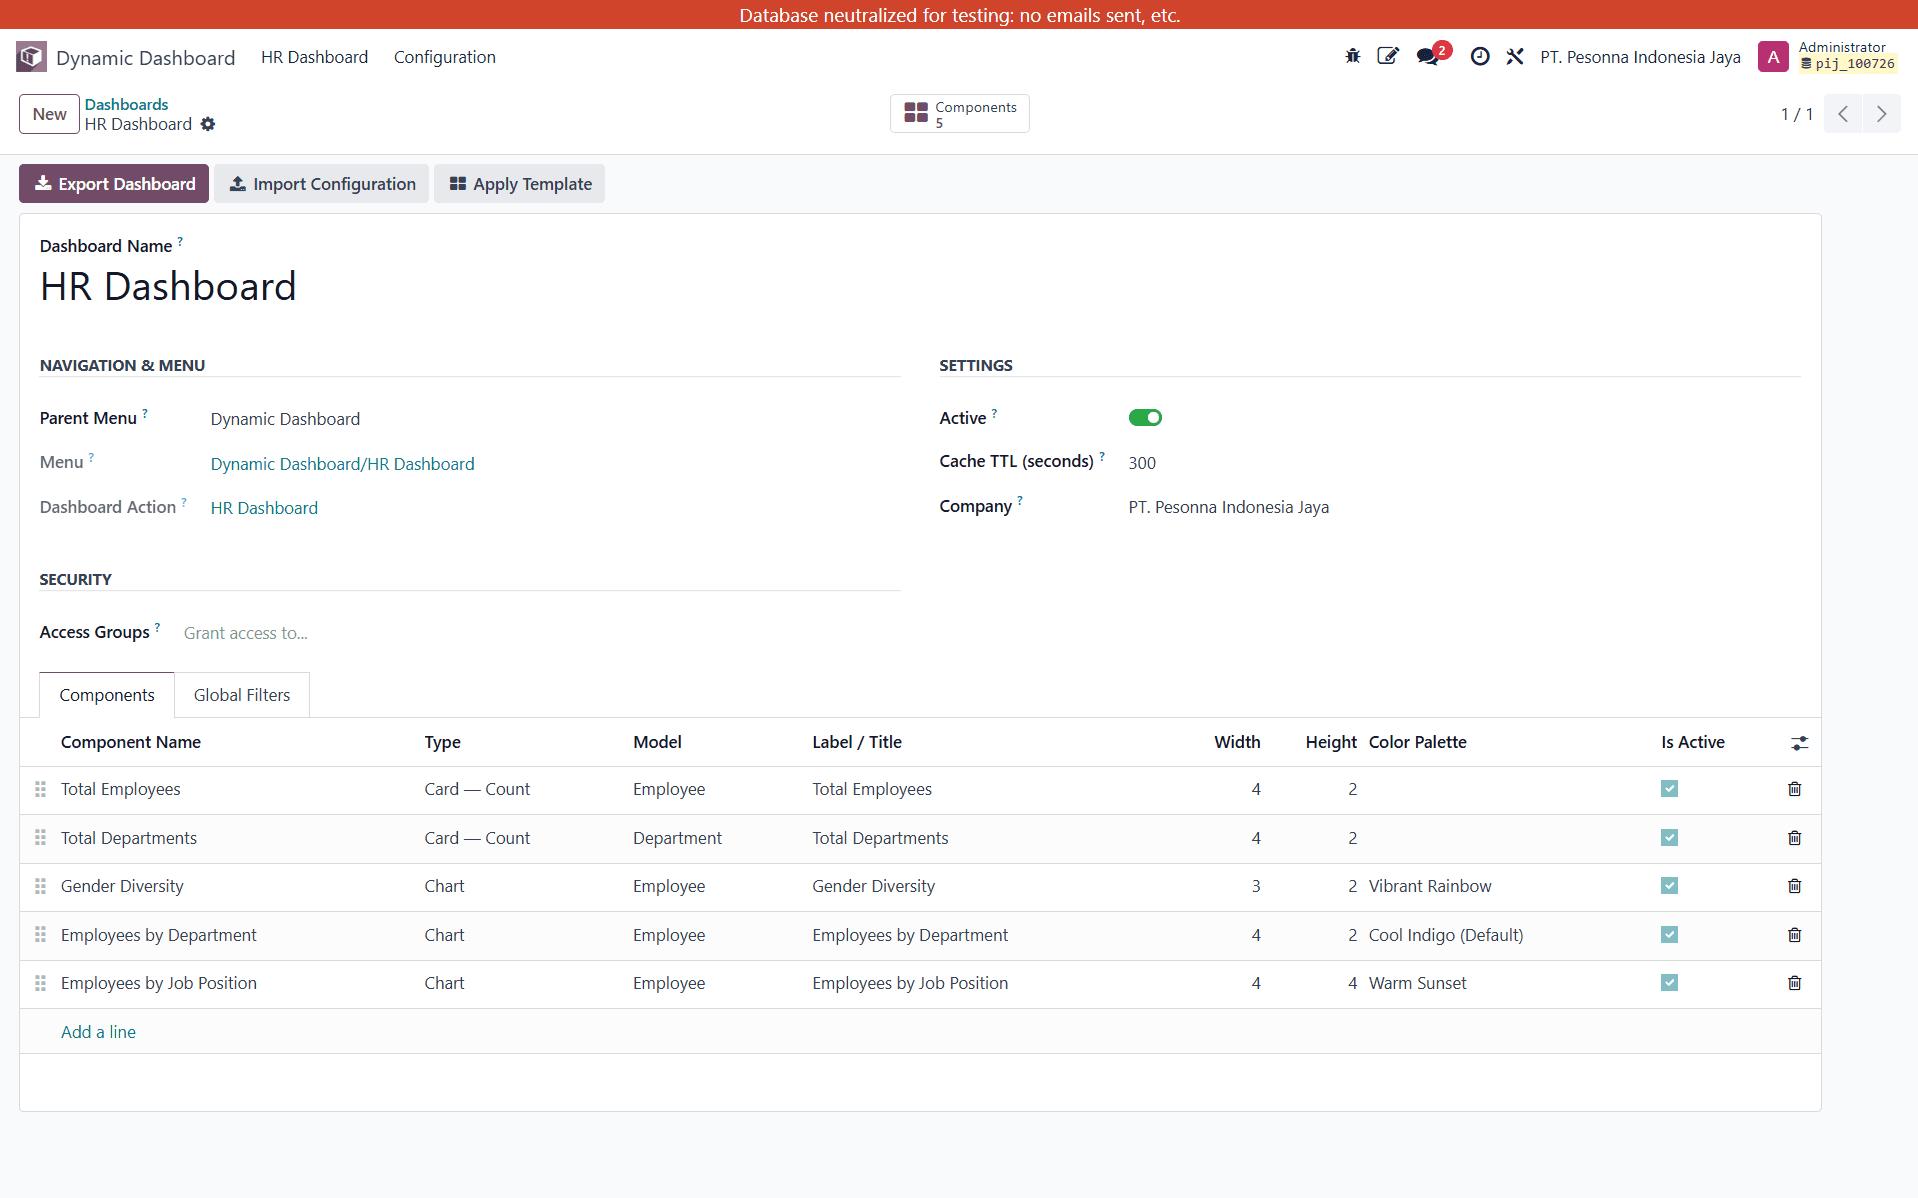Open the Parent Menu selection field
The image size is (1918, 1198).
[554, 419]
